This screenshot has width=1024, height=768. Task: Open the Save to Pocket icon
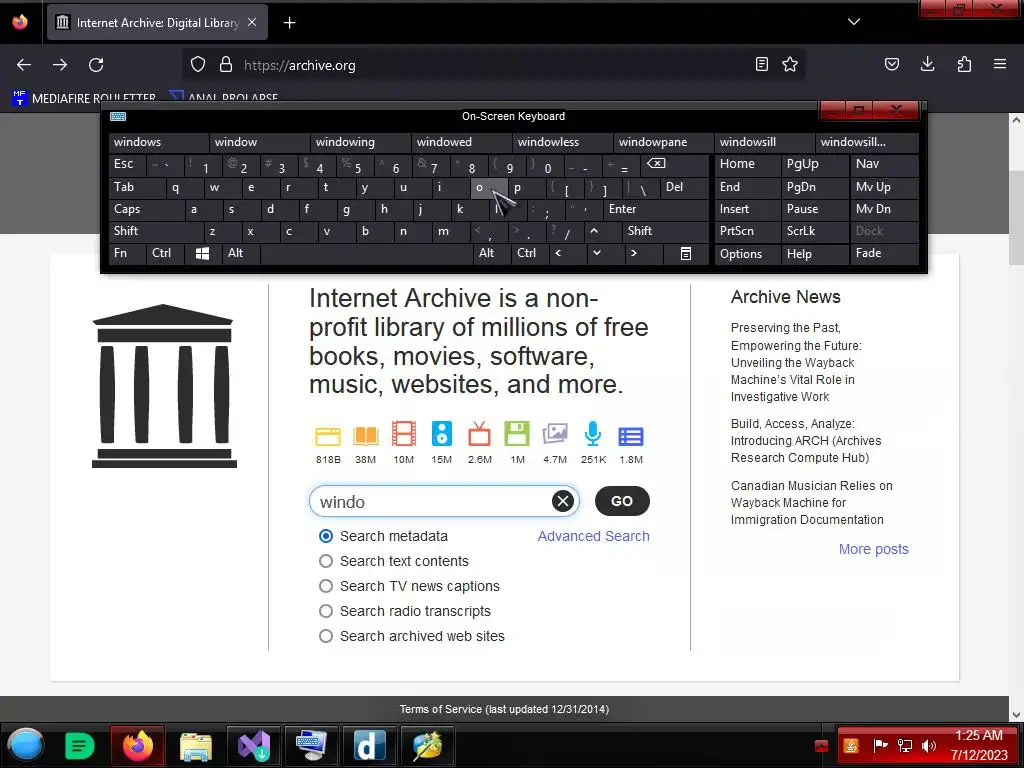click(x=891, y=65)
